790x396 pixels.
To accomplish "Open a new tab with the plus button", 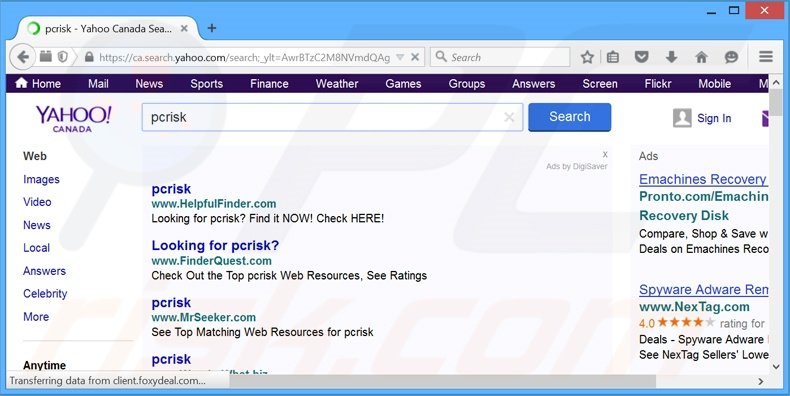I will (212, 28).
